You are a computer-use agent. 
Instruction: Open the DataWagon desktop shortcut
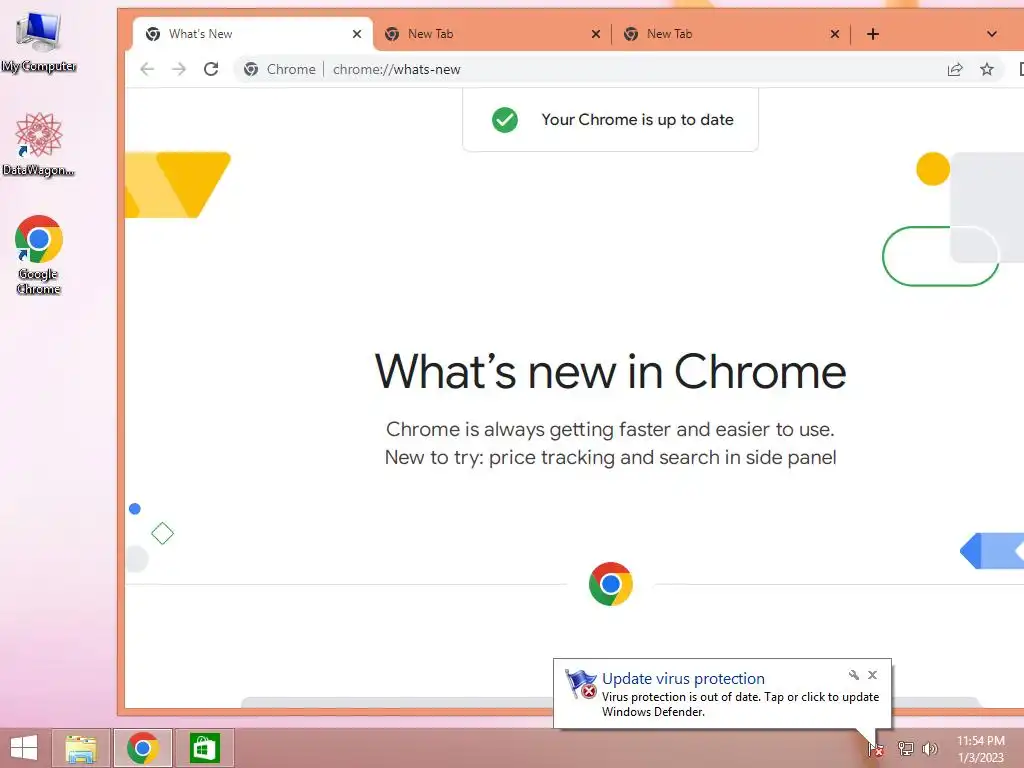tap(39, 144)
